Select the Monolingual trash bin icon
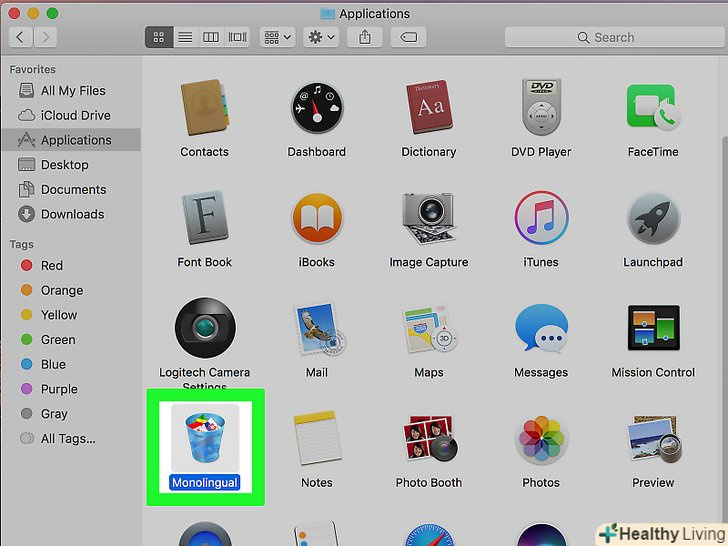The image size is (728, 546). pos(205,438)
